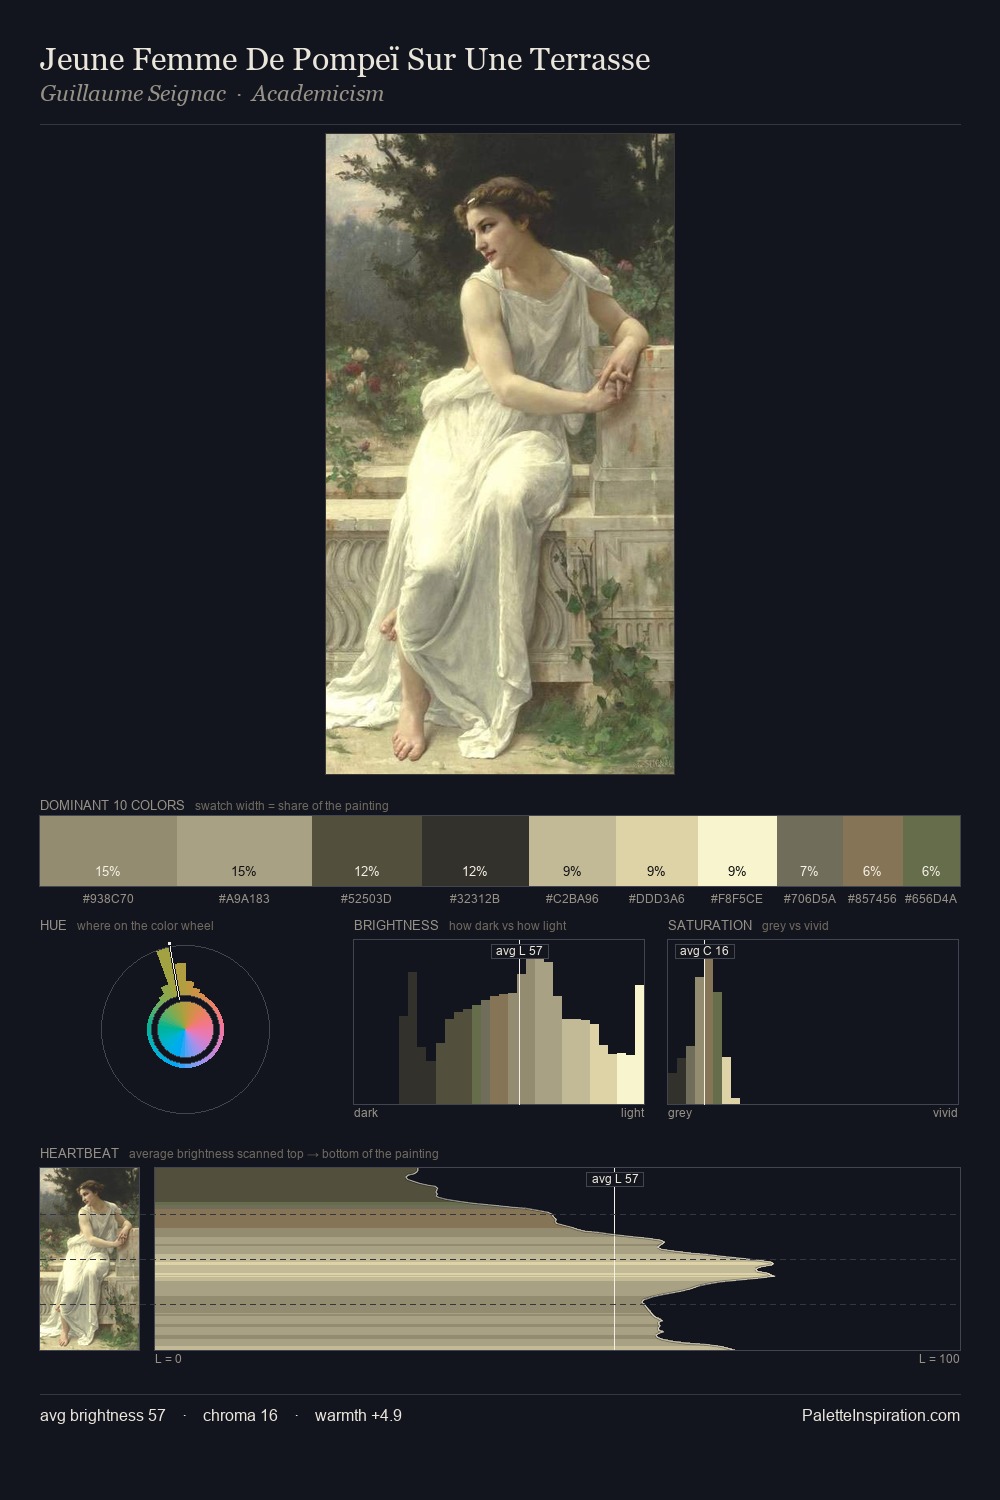Click the 'avg C 16' saturation label

[704, 951]
